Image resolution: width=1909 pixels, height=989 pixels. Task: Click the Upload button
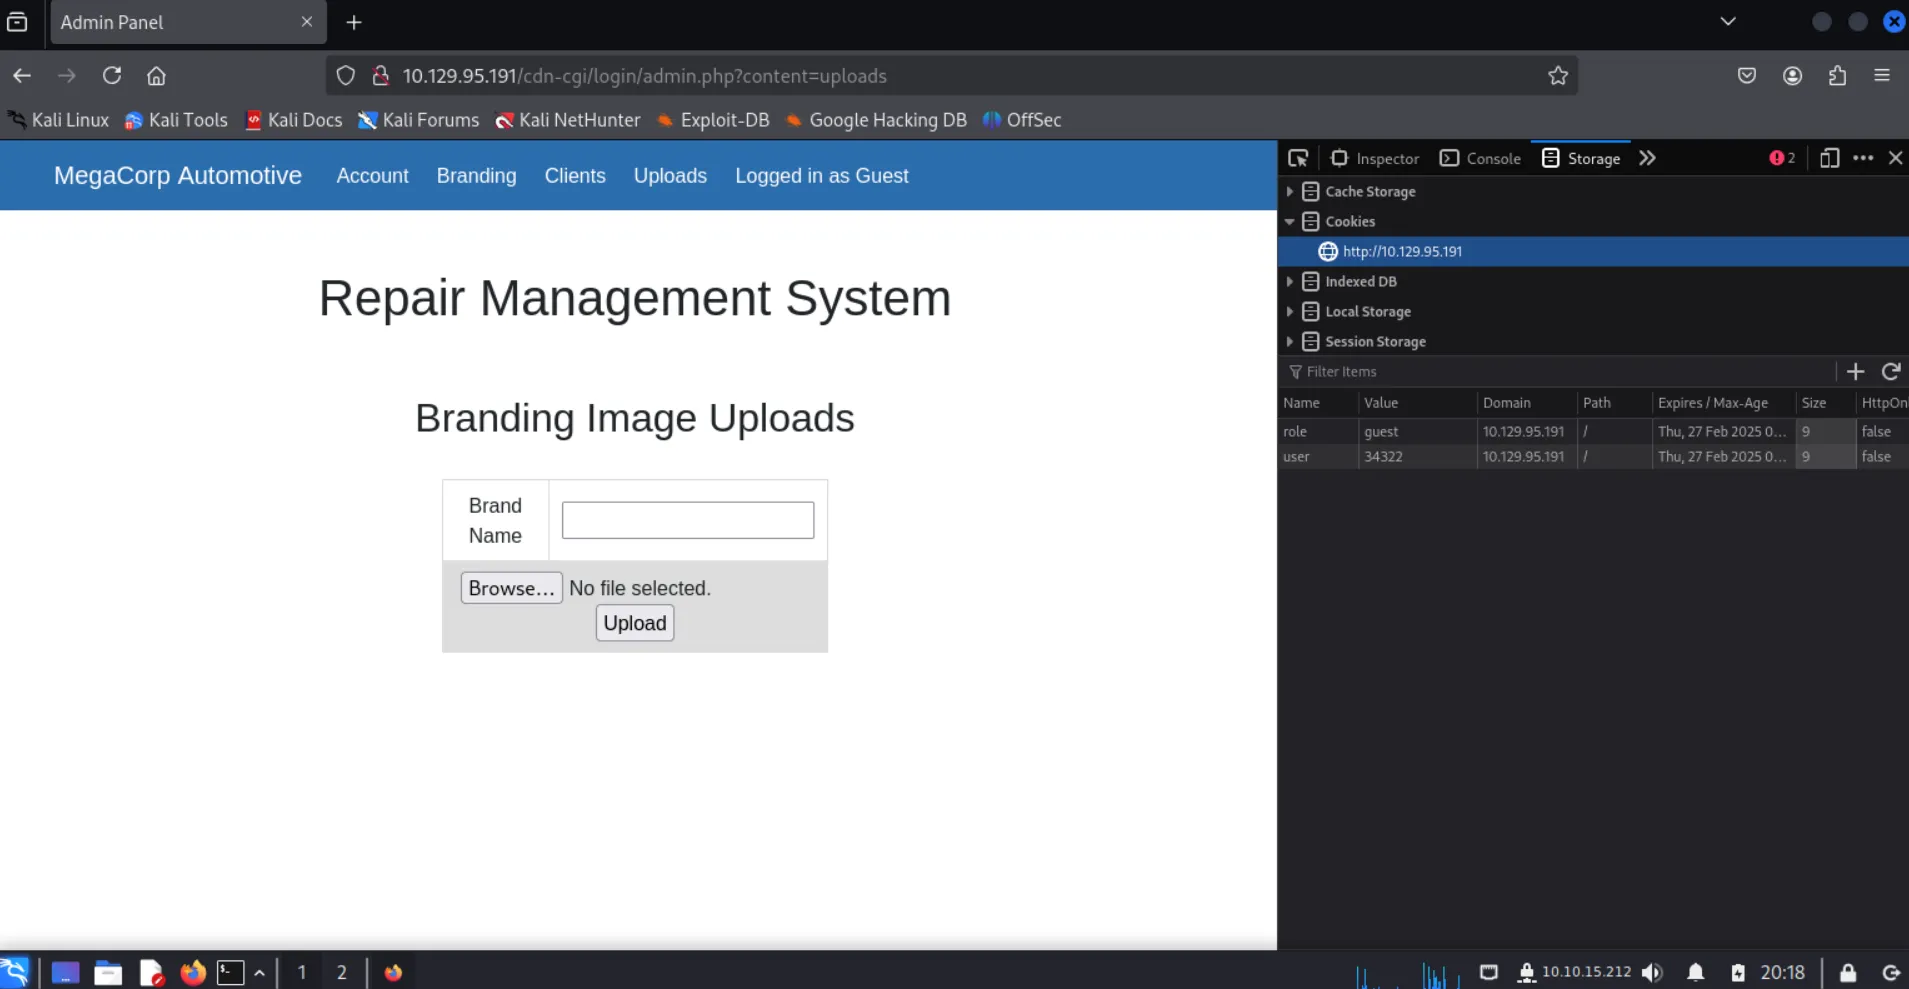(635, 623)
